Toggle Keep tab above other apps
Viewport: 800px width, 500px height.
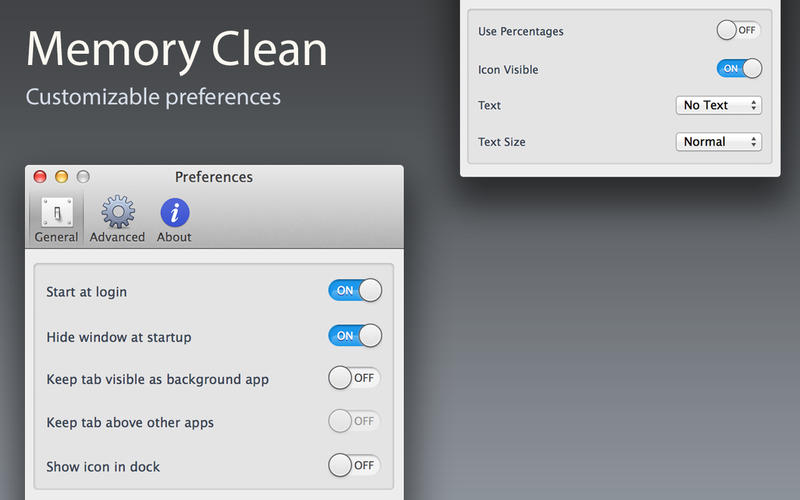(355, 422)
